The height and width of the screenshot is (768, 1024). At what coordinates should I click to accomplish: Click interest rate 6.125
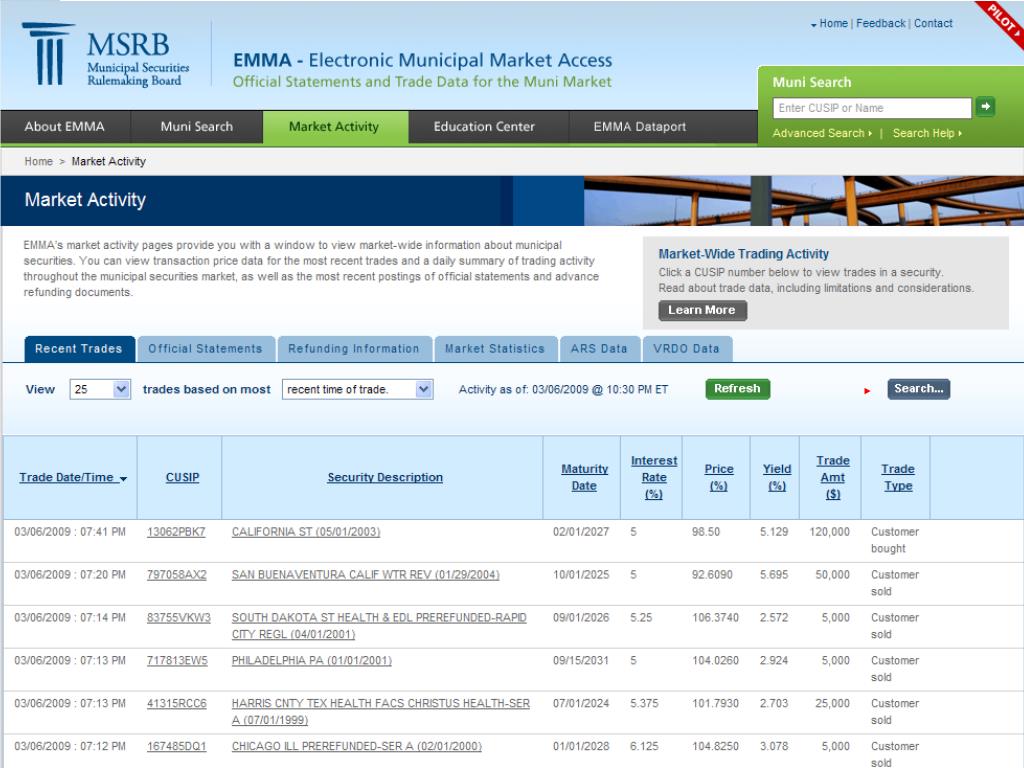click(x=645, y=746)
